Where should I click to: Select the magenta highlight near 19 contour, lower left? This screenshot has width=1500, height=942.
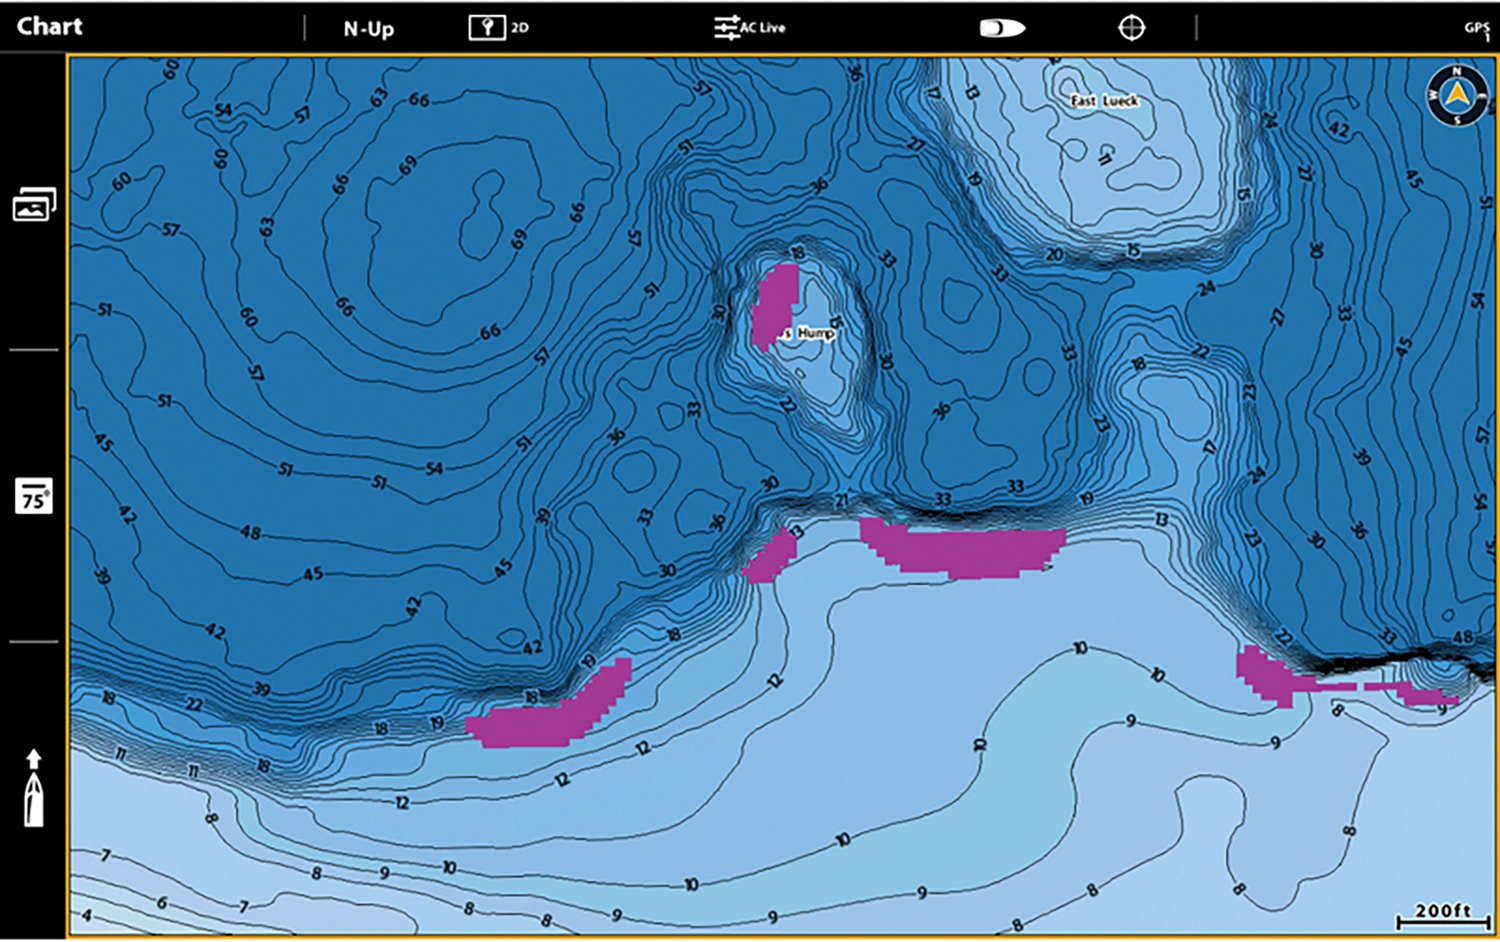tap(550, 715)
